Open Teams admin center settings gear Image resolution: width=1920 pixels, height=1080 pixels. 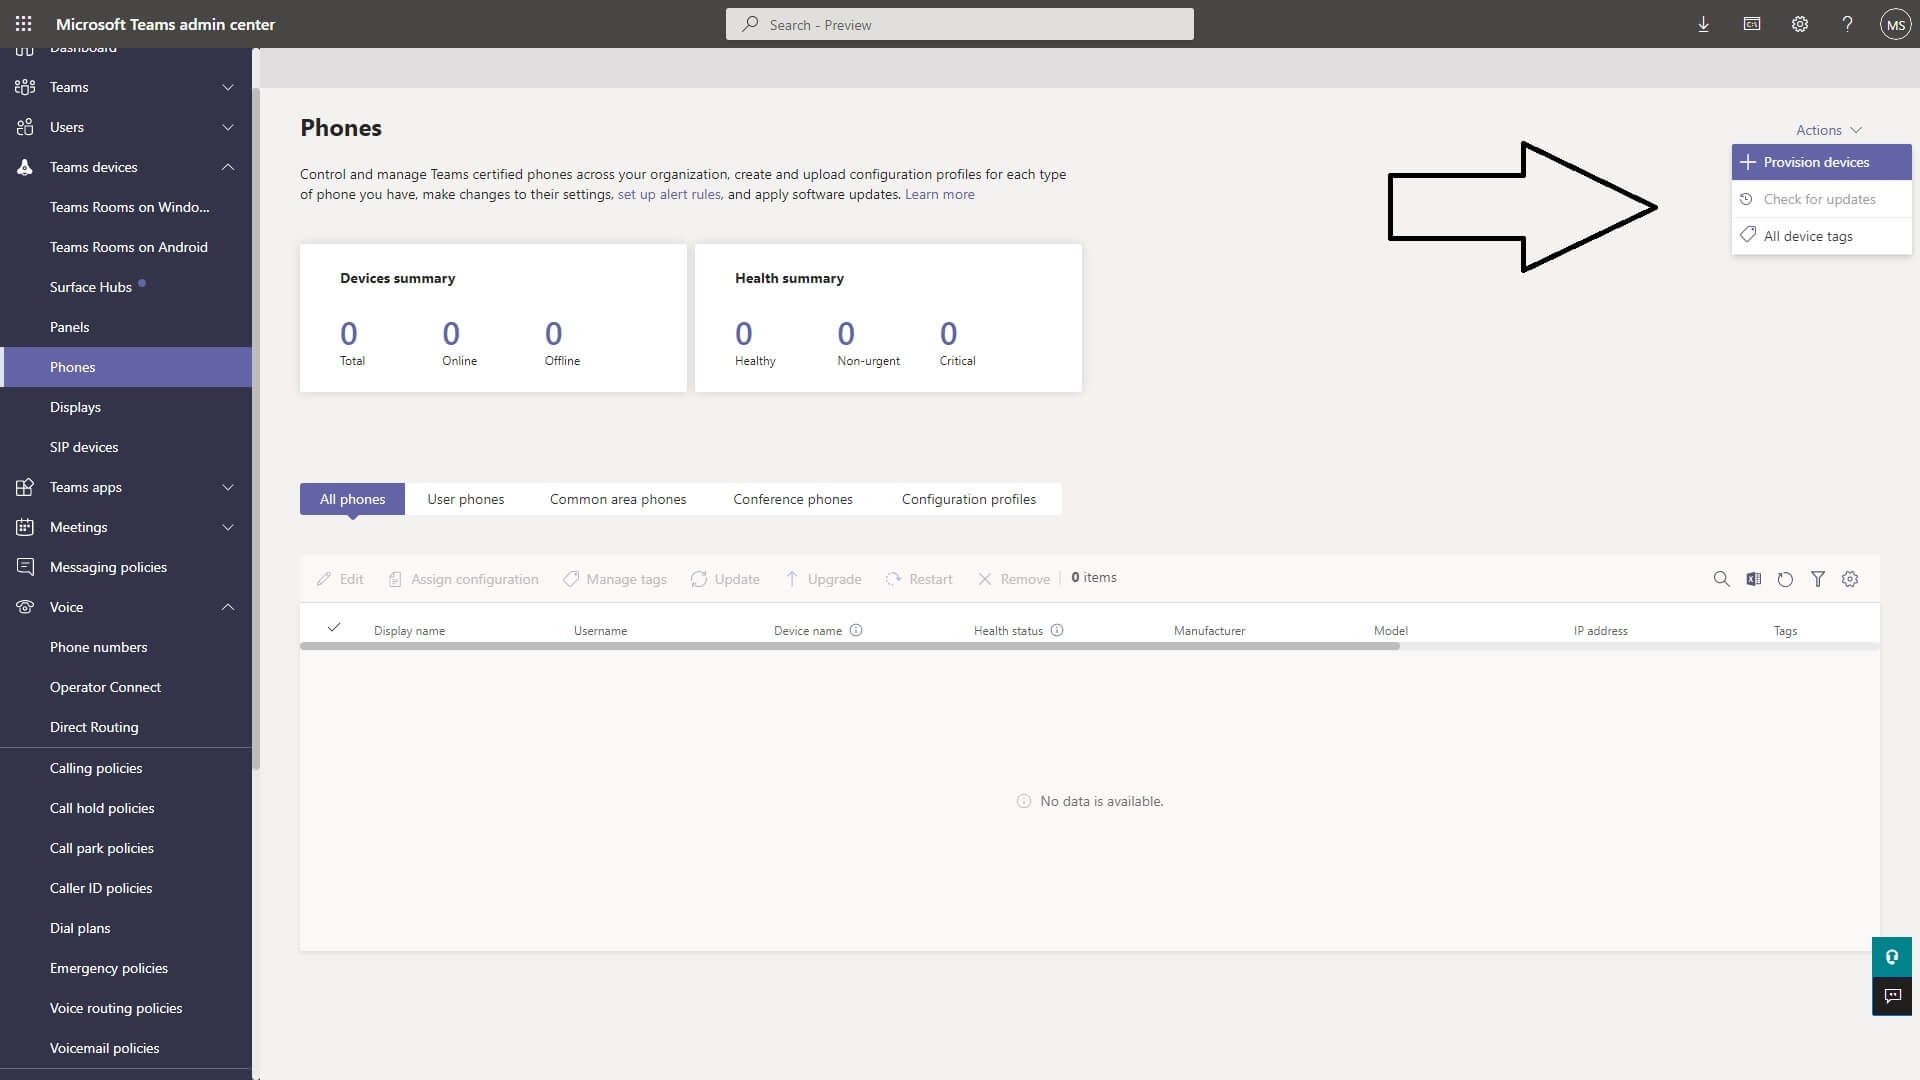(1799, 23)
